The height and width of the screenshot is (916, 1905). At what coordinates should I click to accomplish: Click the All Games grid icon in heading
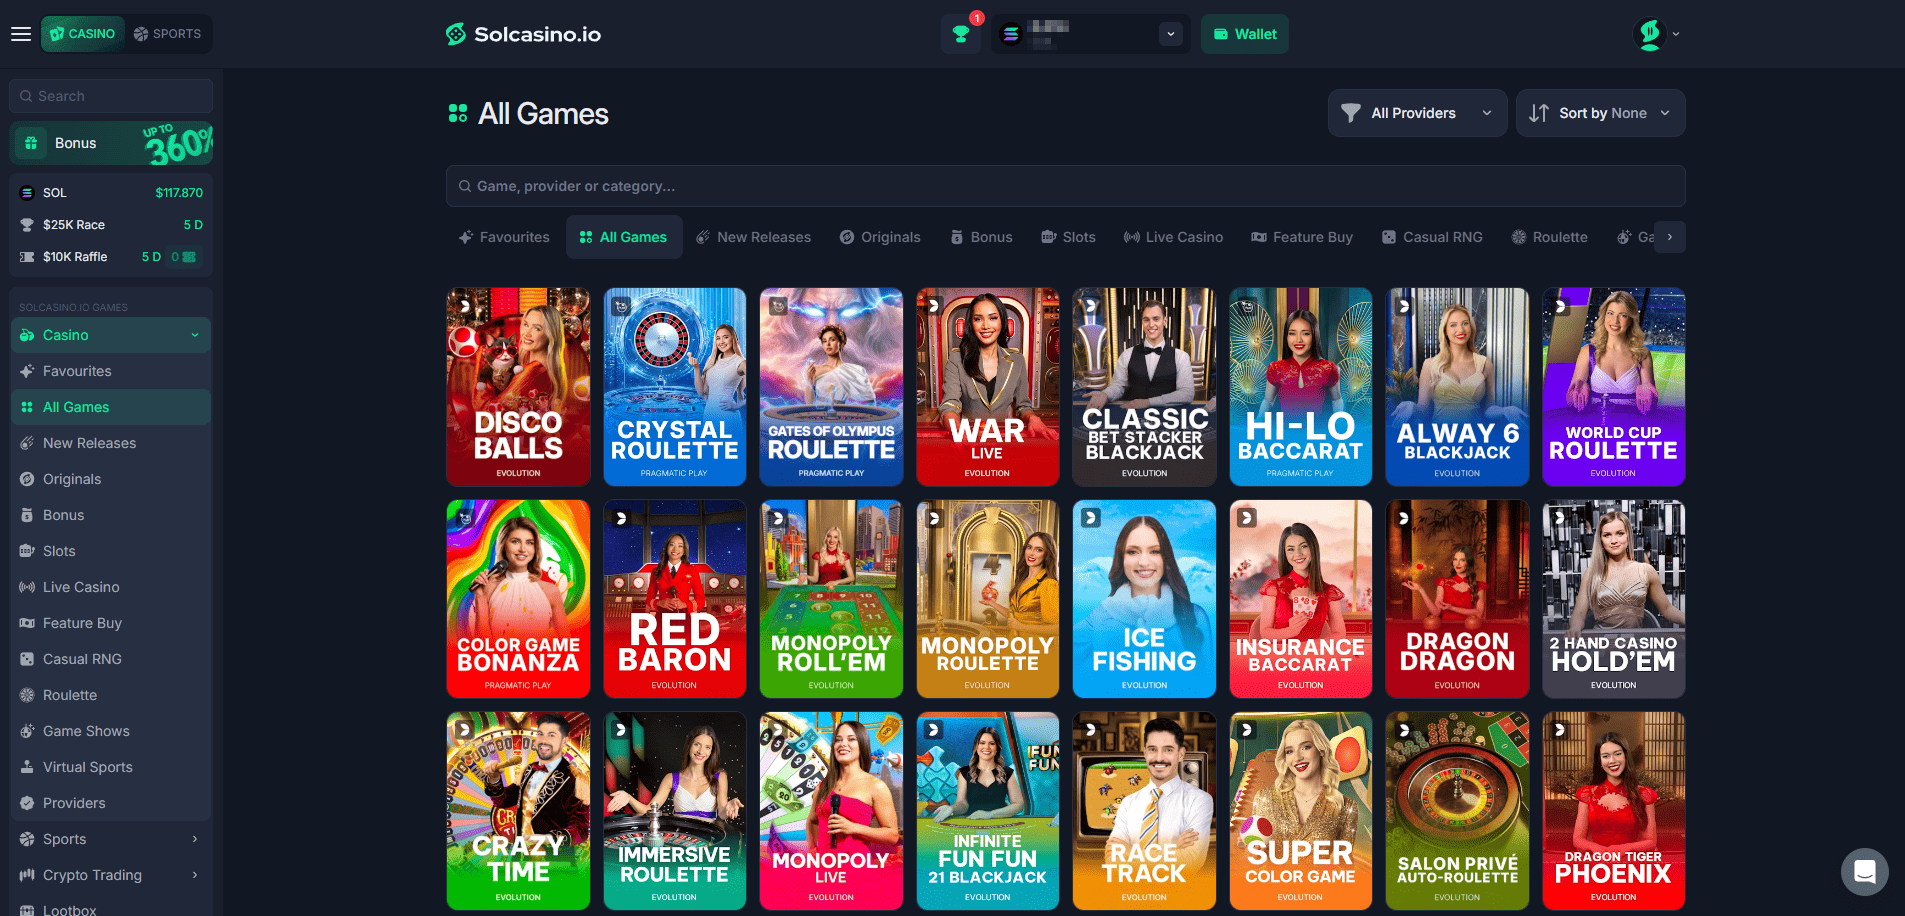click(x=458, y=113)
